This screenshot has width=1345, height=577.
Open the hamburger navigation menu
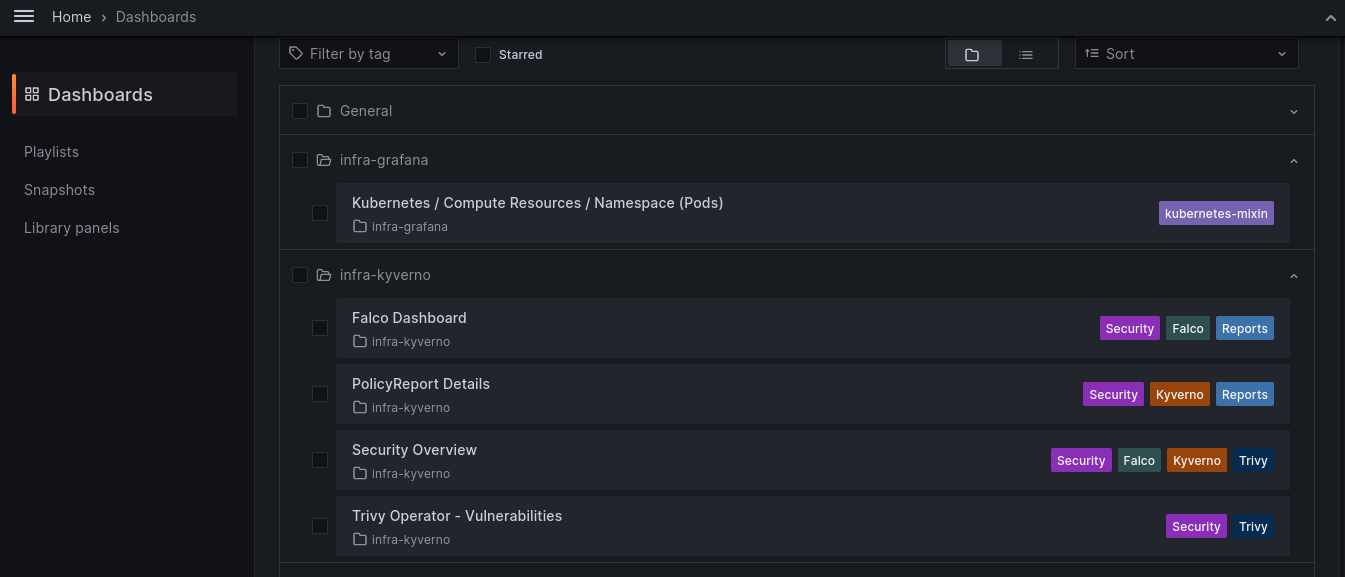24,16
